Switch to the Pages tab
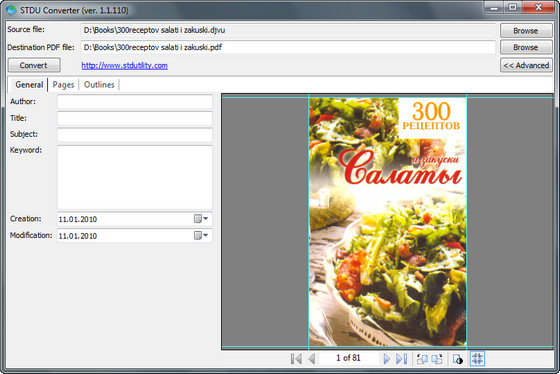 coord(63,85)
